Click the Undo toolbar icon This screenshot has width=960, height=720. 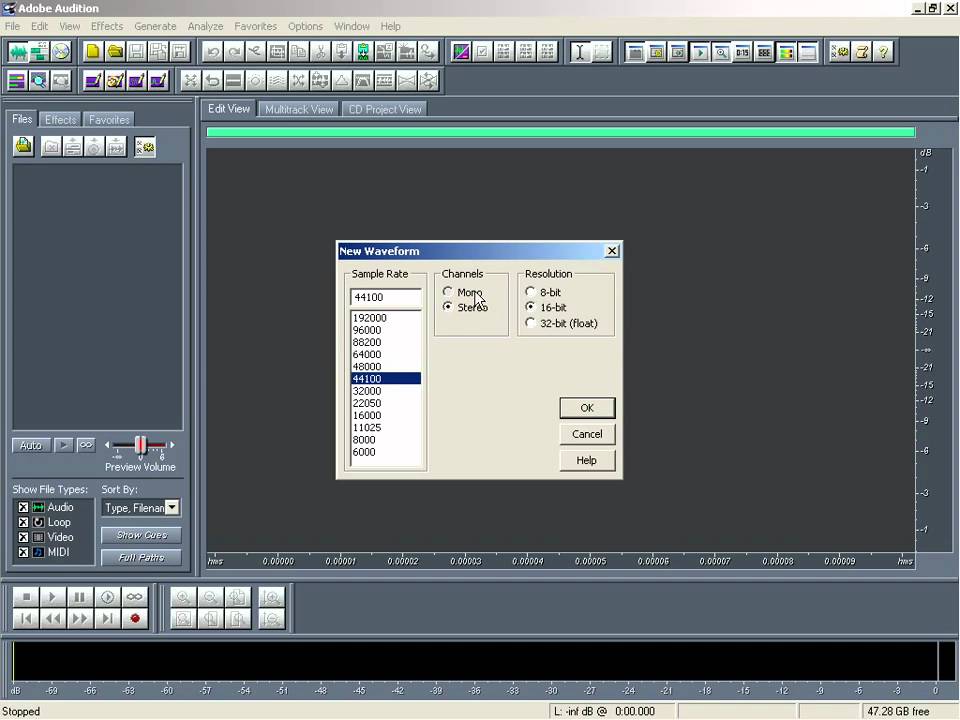212,51
